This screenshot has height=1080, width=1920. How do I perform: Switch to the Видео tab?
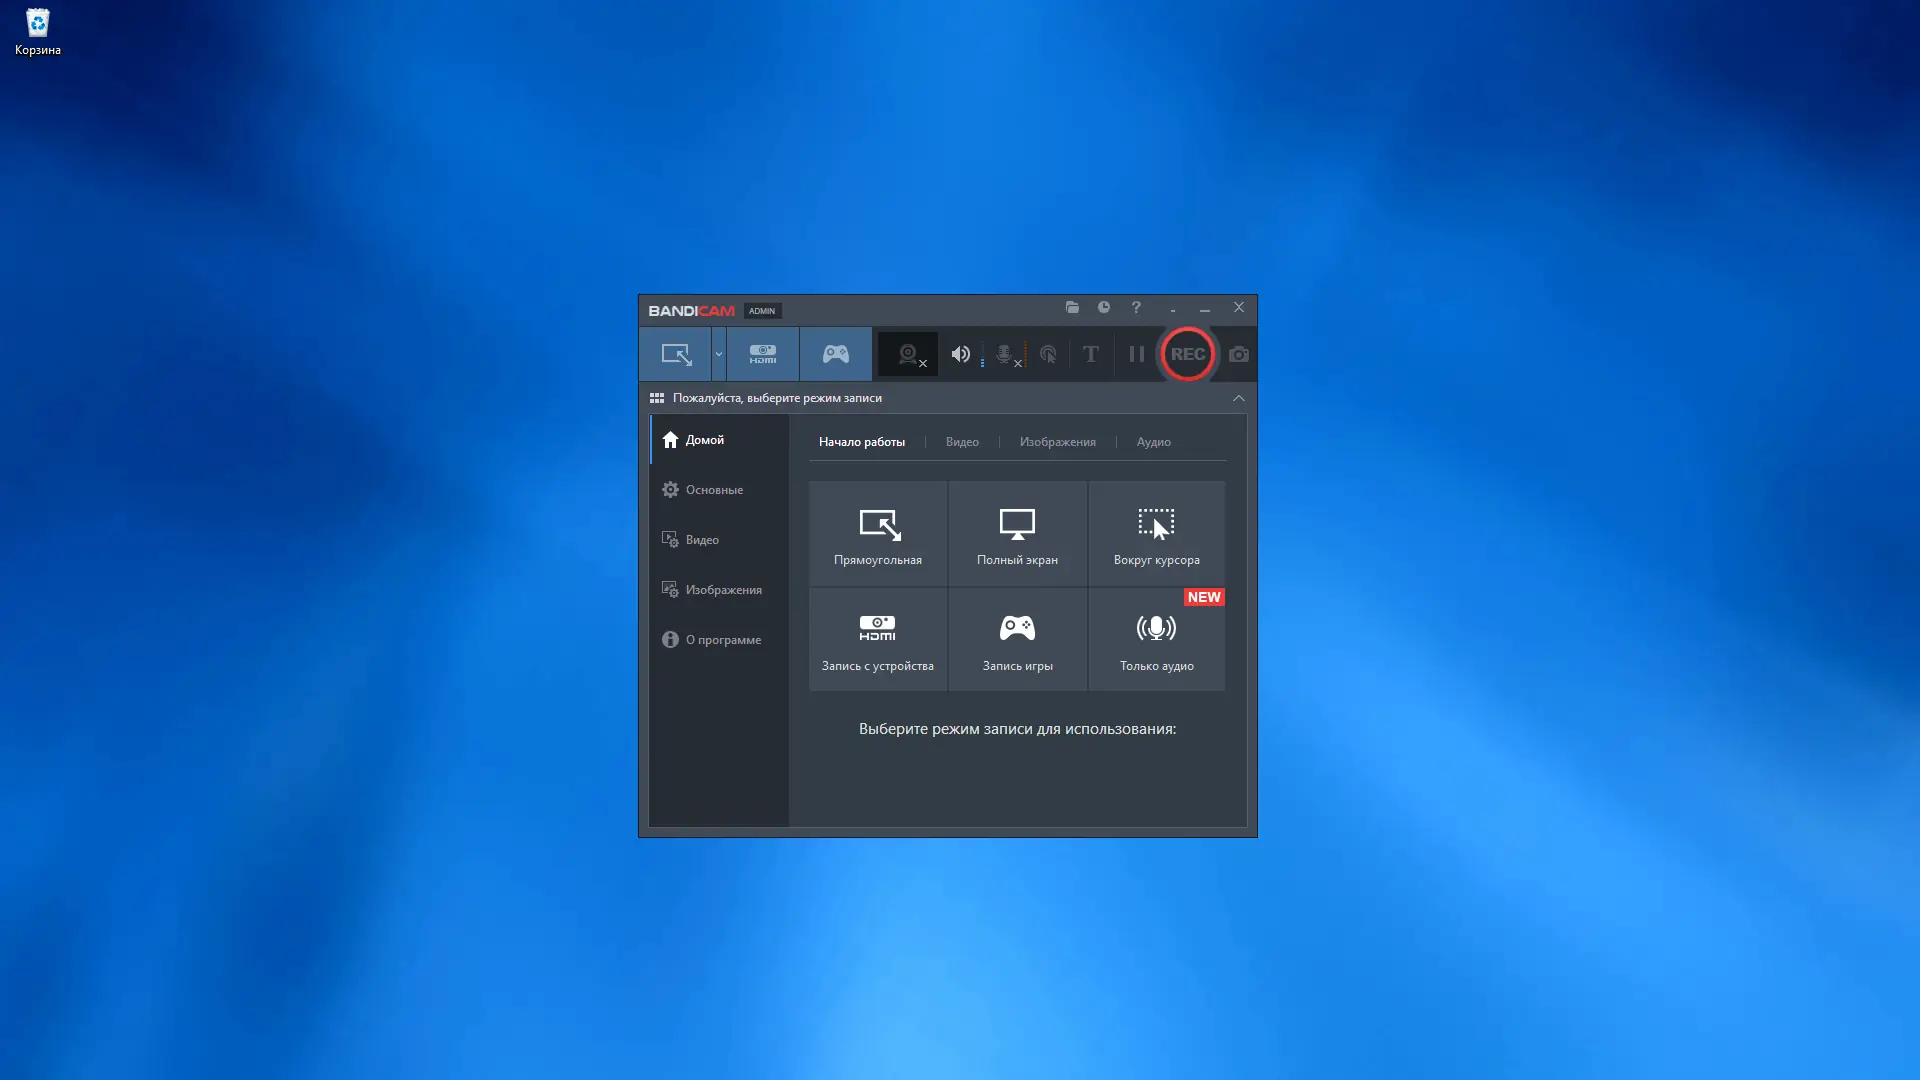coord(962,442)
